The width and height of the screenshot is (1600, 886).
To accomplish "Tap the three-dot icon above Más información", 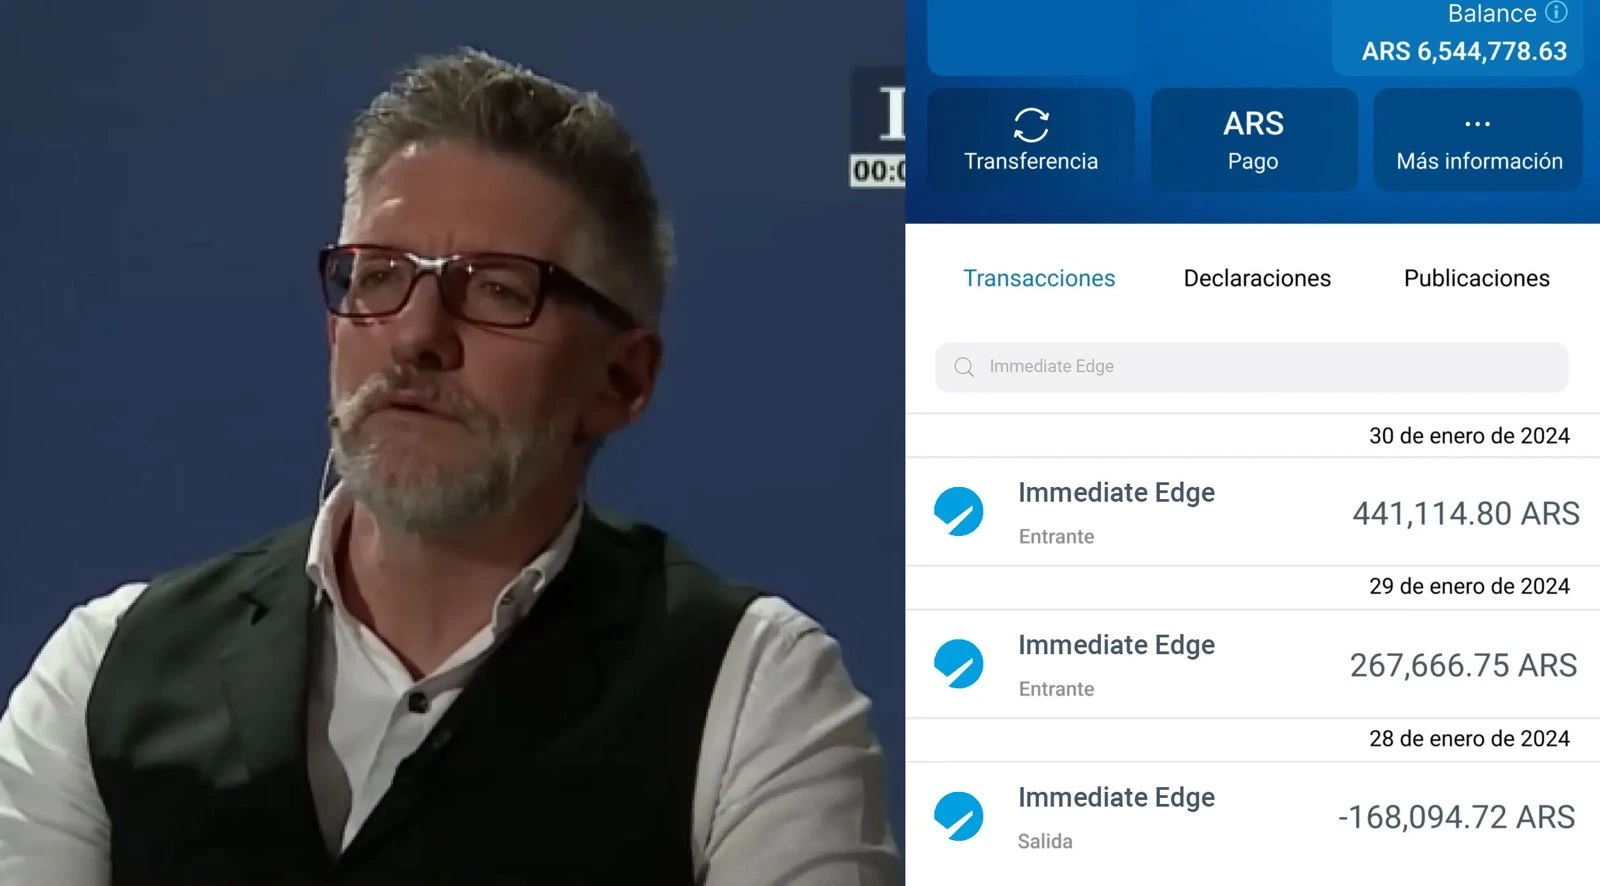I will [1477, 124].
